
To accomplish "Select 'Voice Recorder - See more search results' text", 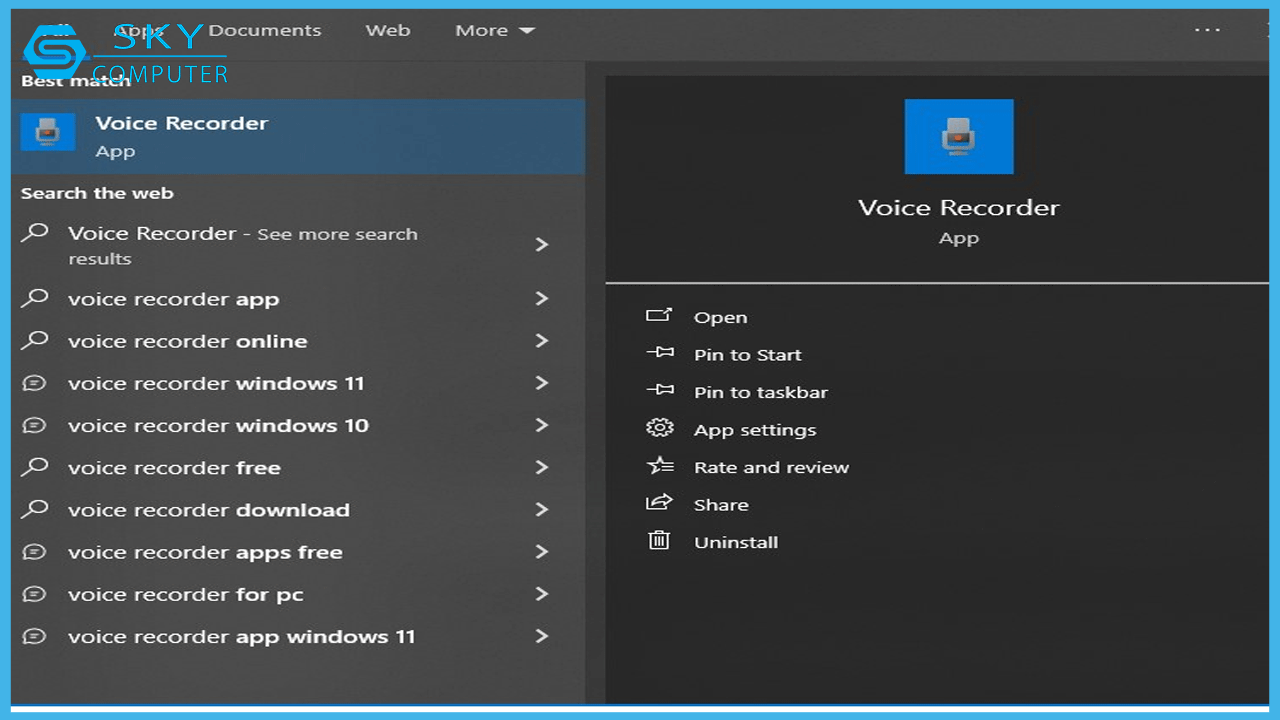I will [243, 245].
